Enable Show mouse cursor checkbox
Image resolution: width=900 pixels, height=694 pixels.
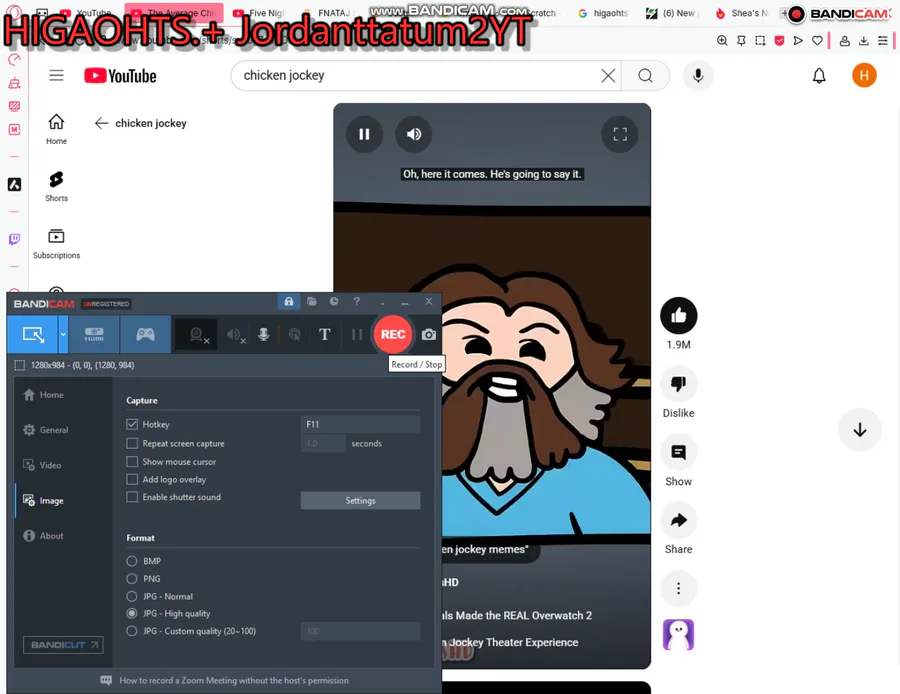(x=132, y=462)
